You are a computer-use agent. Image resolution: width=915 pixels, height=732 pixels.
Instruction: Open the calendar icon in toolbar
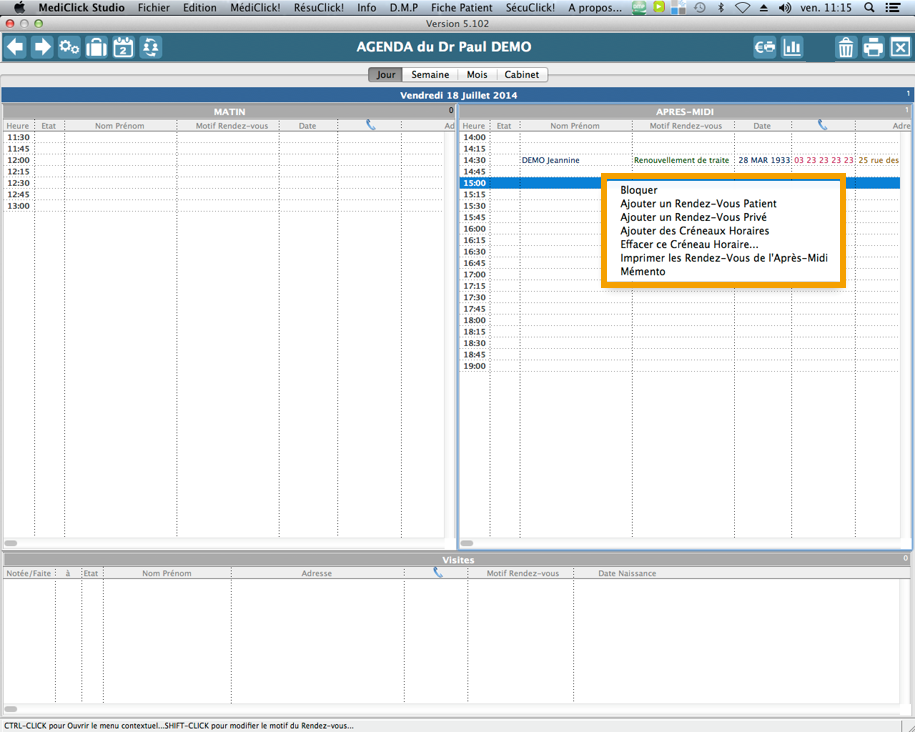pos(123,47)
